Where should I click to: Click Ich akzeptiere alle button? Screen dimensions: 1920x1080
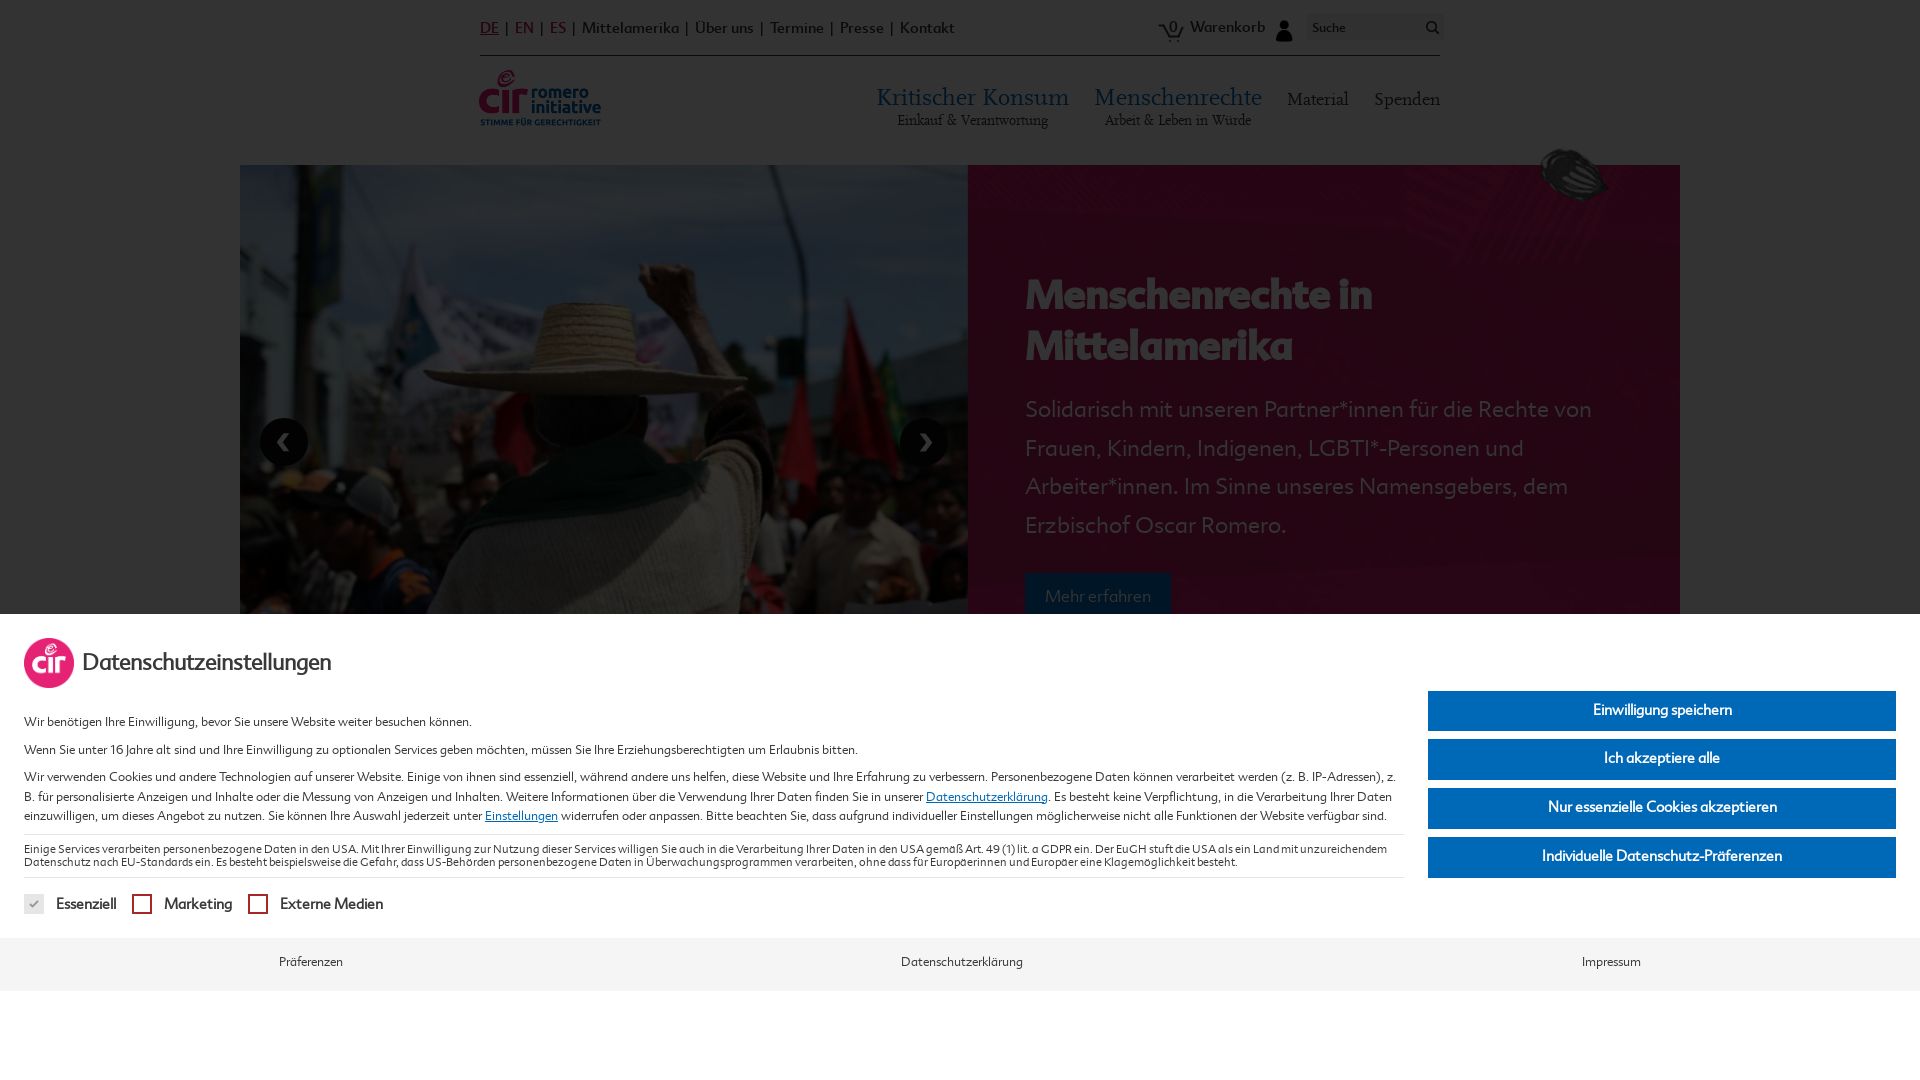tap(1662, 759)
